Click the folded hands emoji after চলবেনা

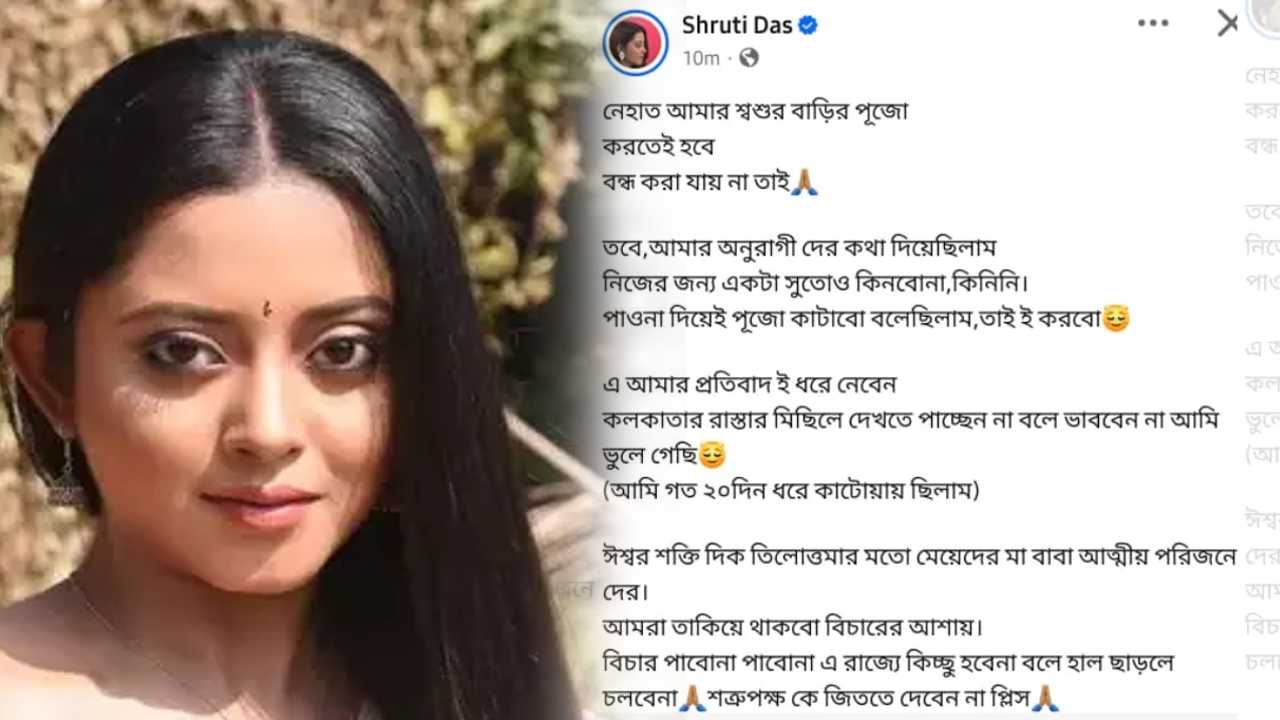(693, 697)
